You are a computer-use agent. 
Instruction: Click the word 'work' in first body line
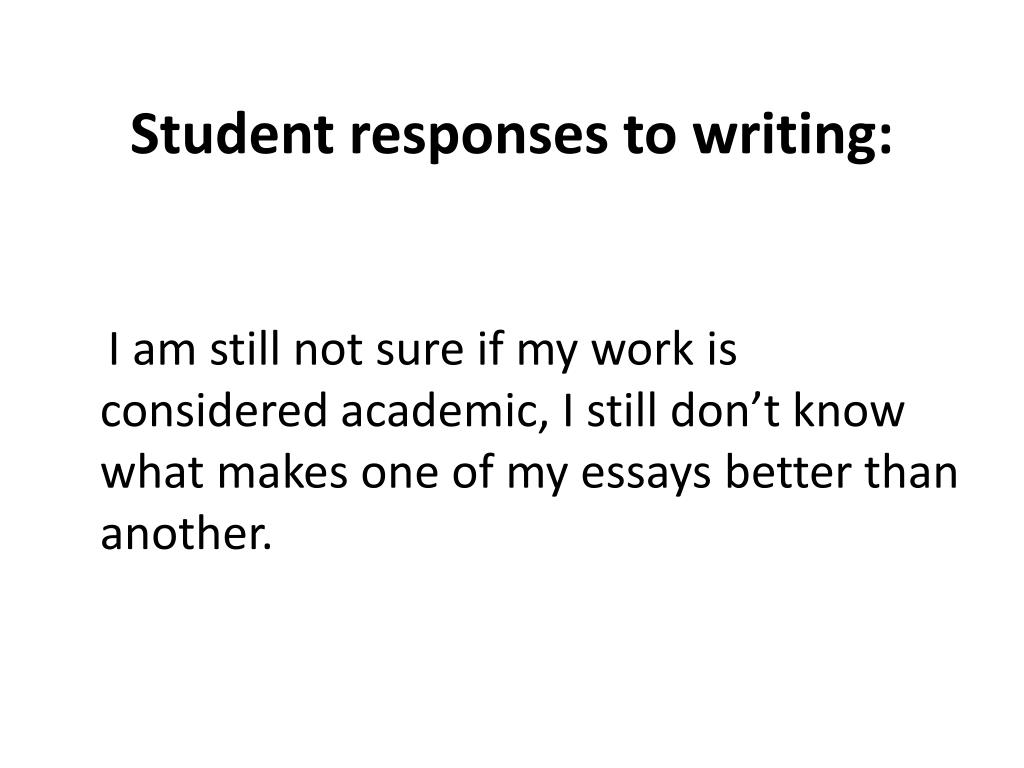click(x=643, y=349)
